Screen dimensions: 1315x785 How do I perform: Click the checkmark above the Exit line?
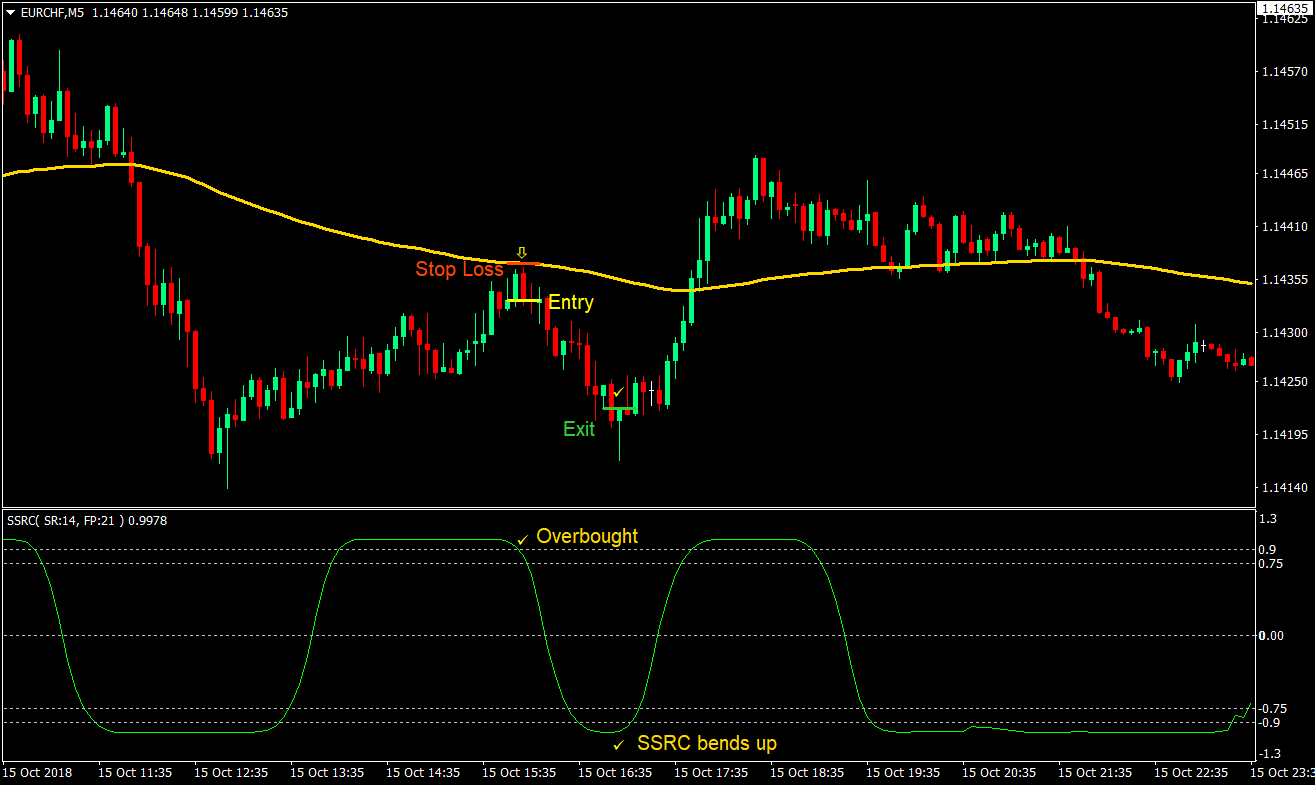coord(618,391)
